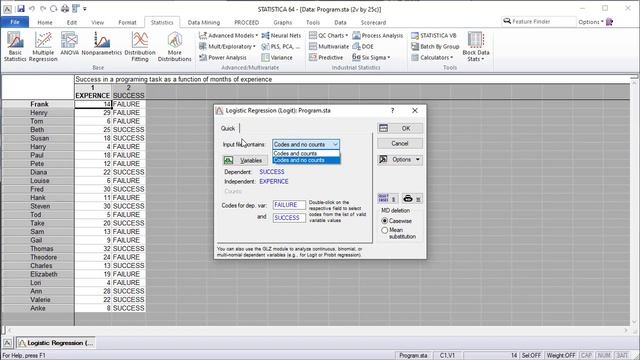Open More Distributions
Viewport: 640px width, 360px height.
(x=174, y=47)
